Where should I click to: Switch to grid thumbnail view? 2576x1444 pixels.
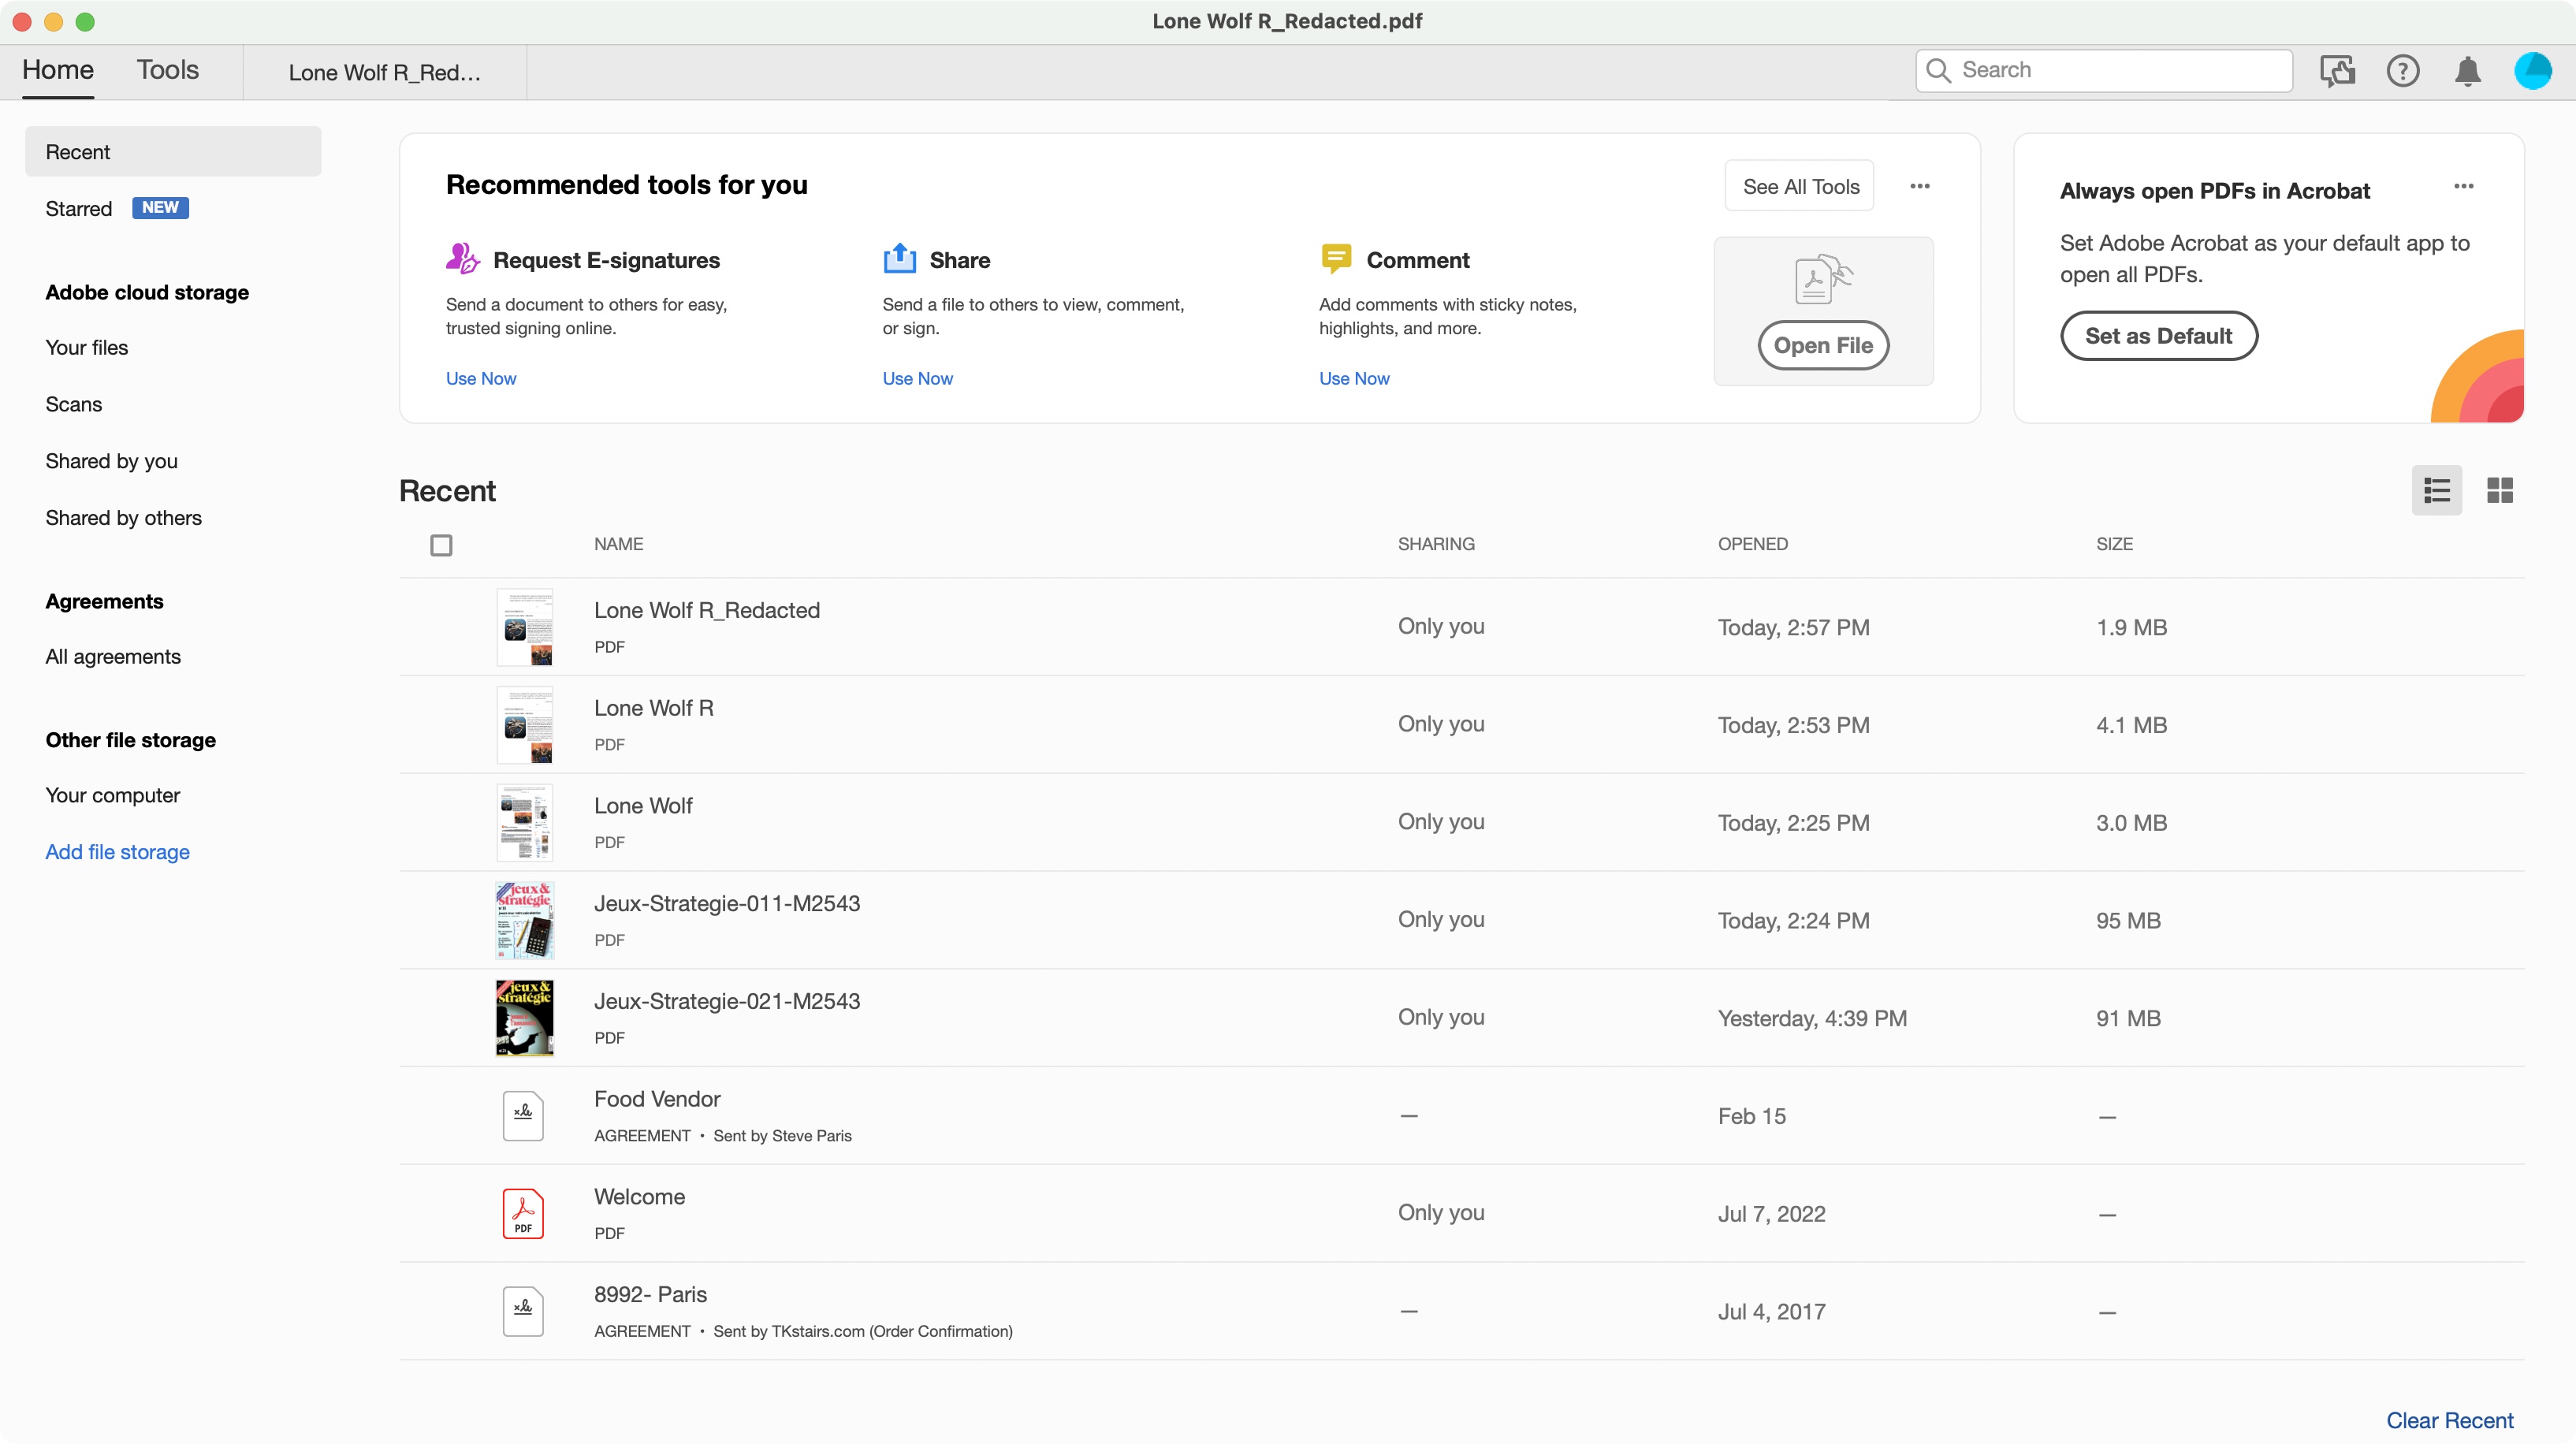pos(2499,490)
